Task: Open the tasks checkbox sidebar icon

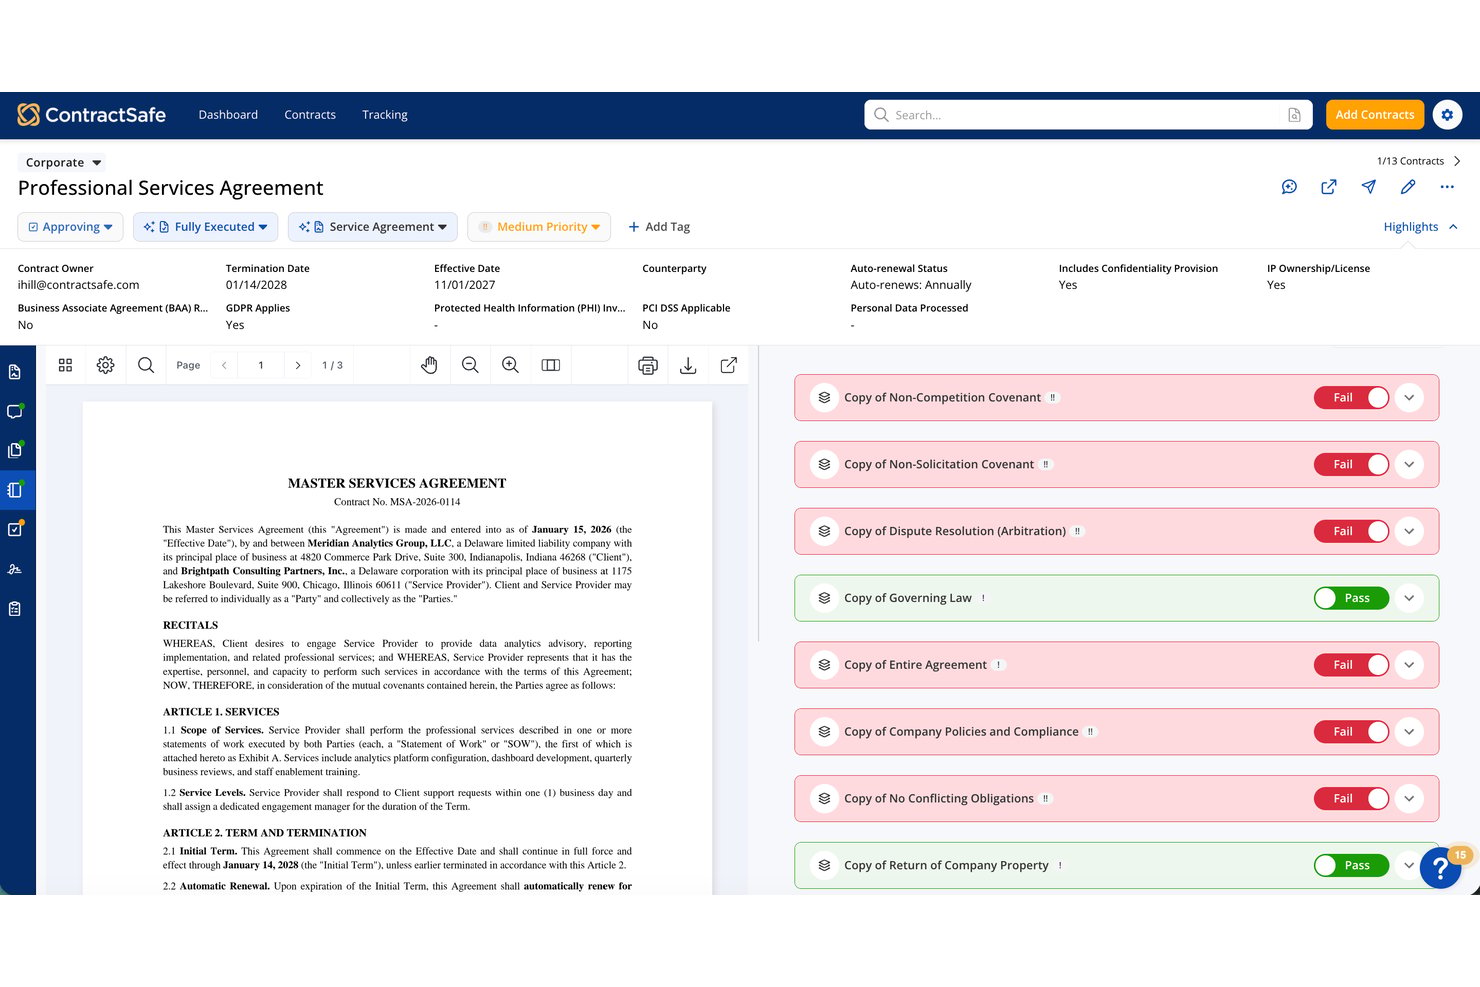Action: coord(15,529)
